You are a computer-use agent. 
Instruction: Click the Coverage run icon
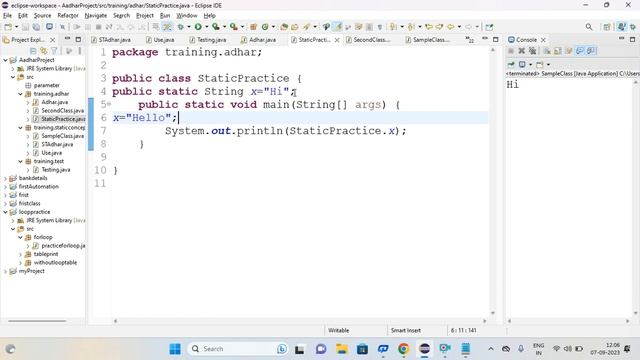click(216, 27)
